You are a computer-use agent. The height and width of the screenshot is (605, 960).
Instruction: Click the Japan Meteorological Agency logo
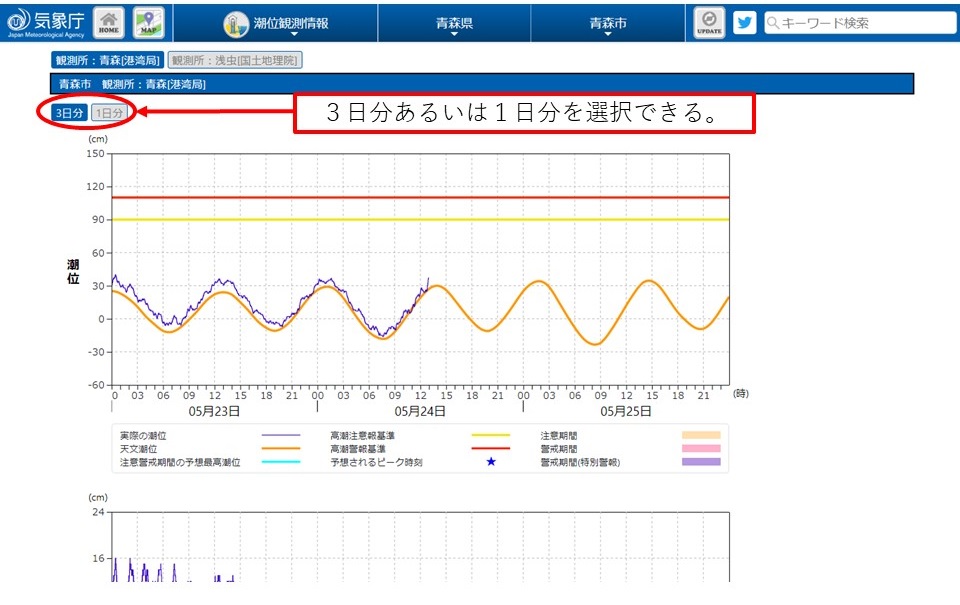(x=44, y=22)
